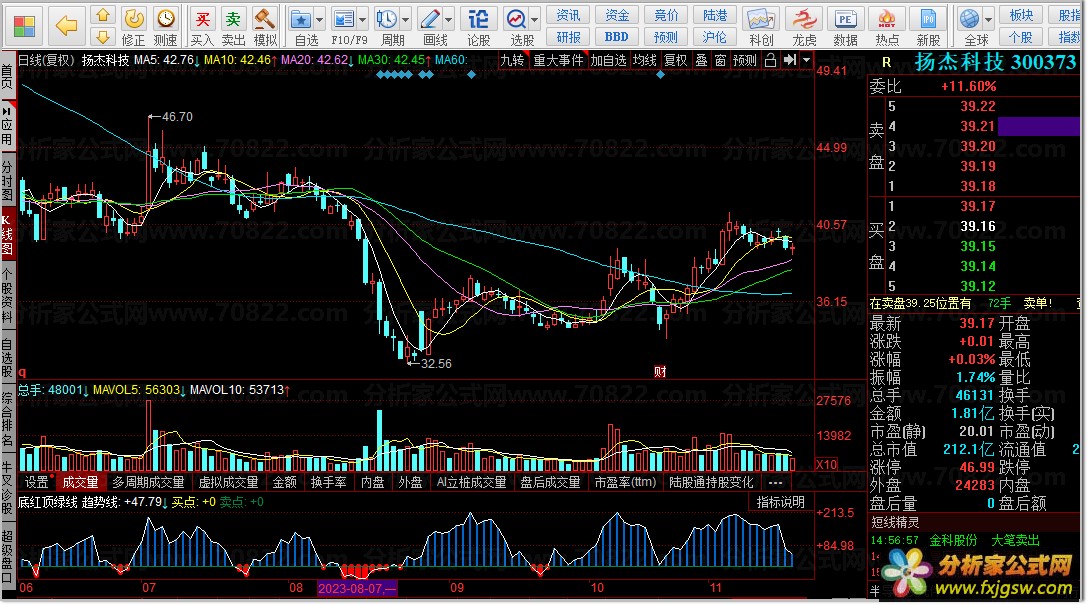Click the down arrow page button
Screen dimensions: 1089x605
[x=103, y=37]
